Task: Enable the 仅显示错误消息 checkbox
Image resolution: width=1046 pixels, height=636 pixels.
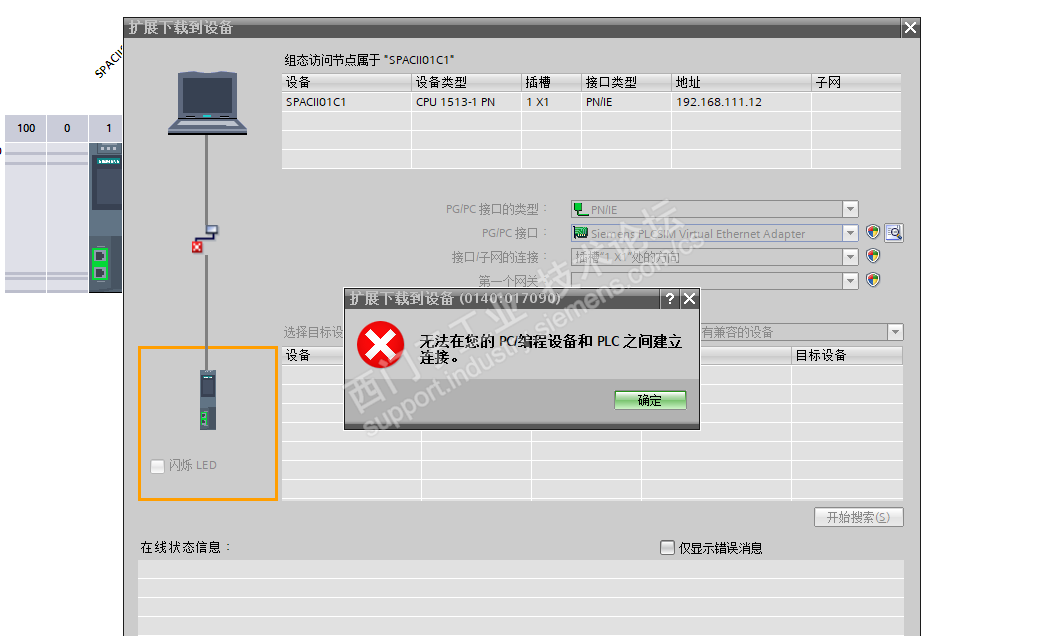Action: 667,548
